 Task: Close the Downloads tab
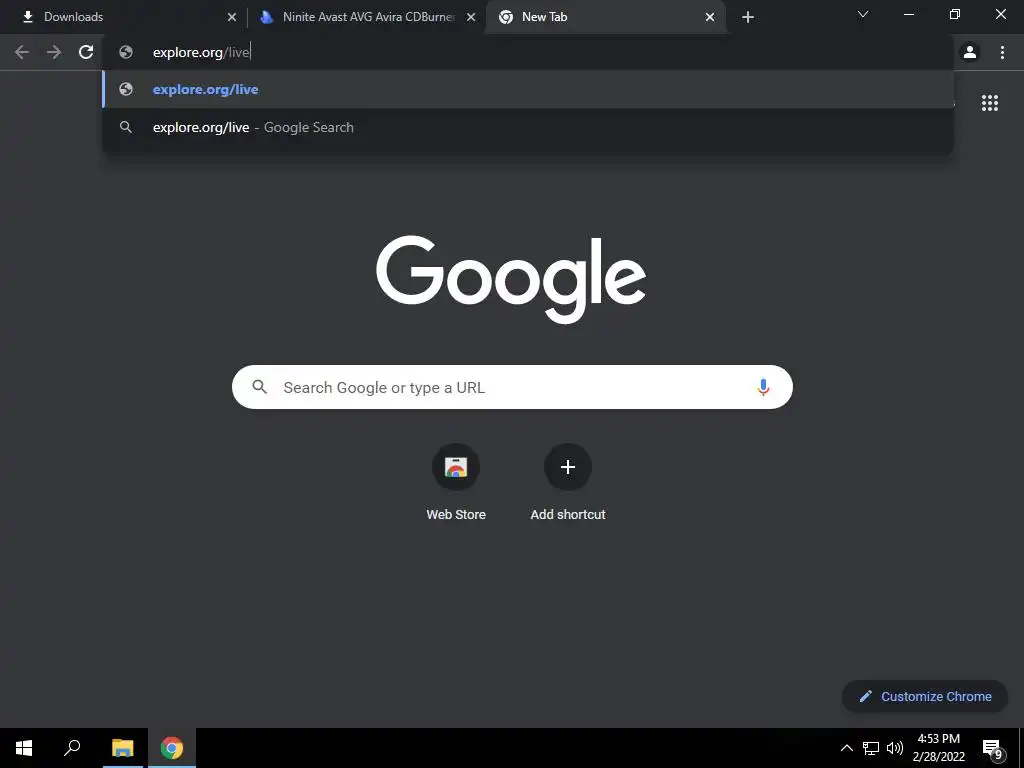[x=232, y=17]
